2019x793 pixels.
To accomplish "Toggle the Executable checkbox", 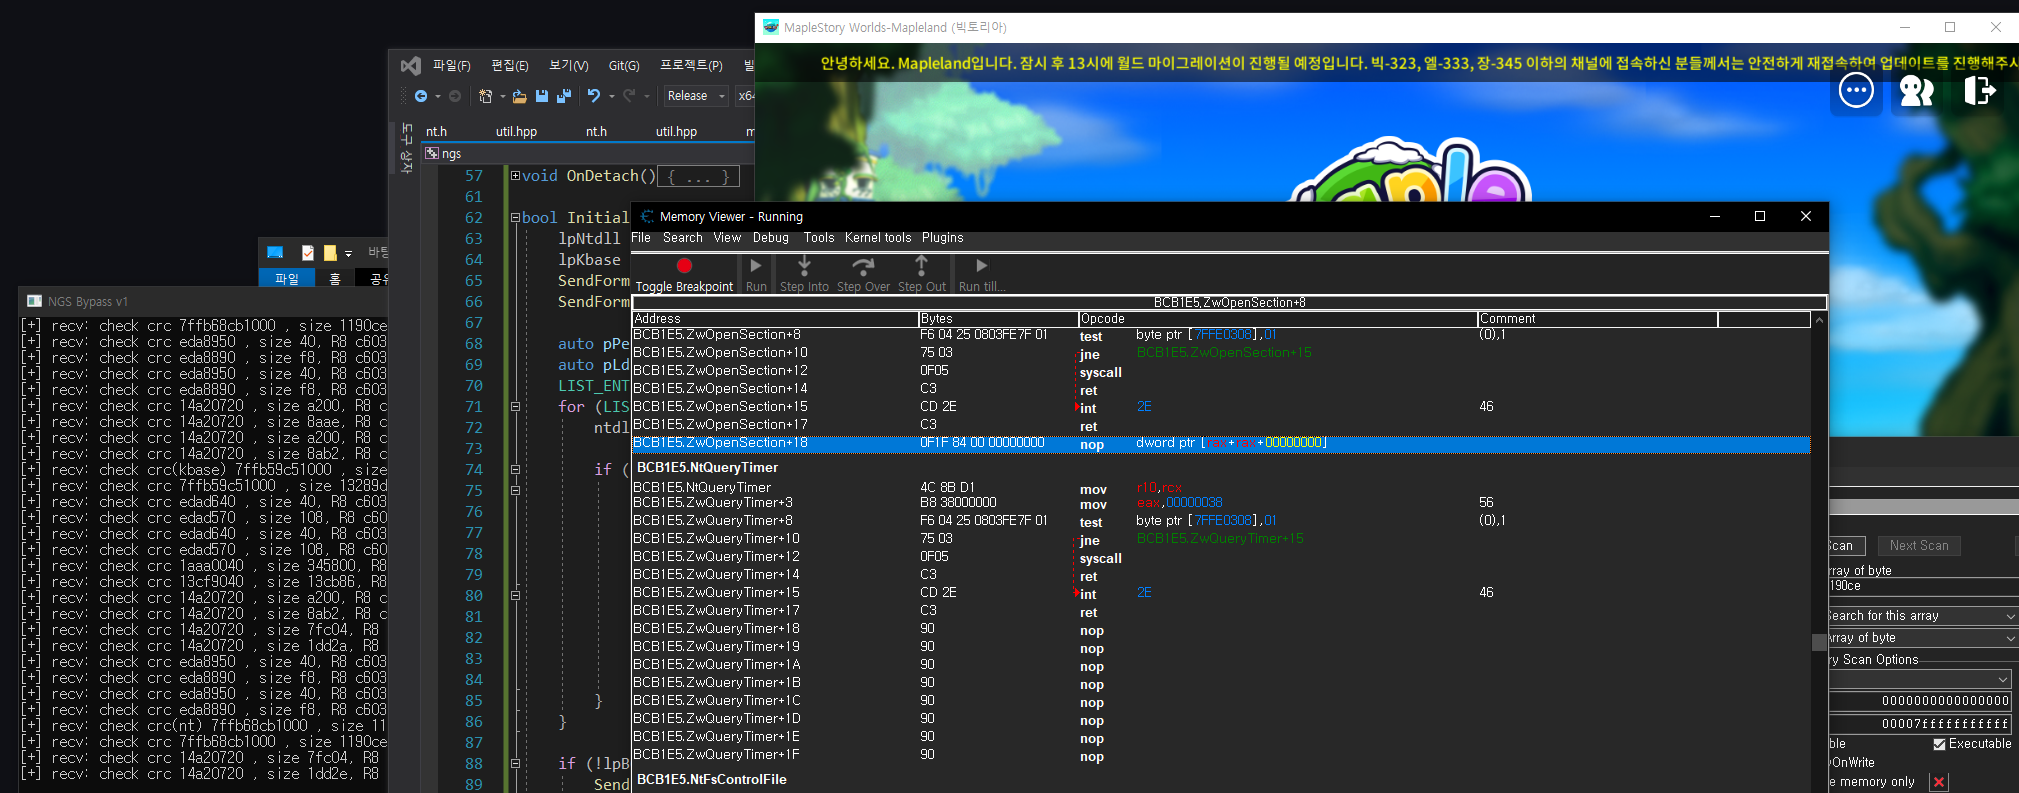I will (1940, 744).
